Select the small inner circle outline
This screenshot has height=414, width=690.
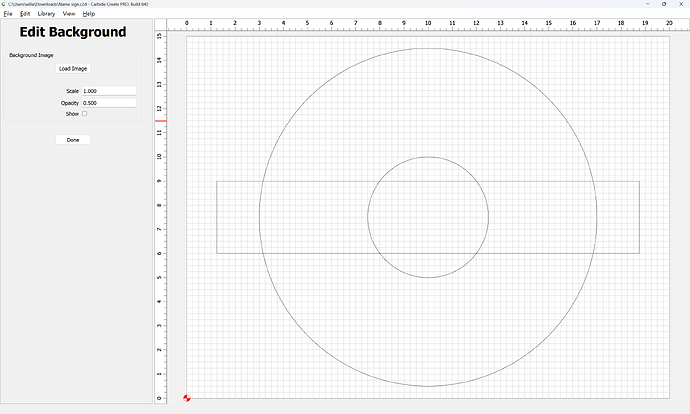click(x=428, y=157)
